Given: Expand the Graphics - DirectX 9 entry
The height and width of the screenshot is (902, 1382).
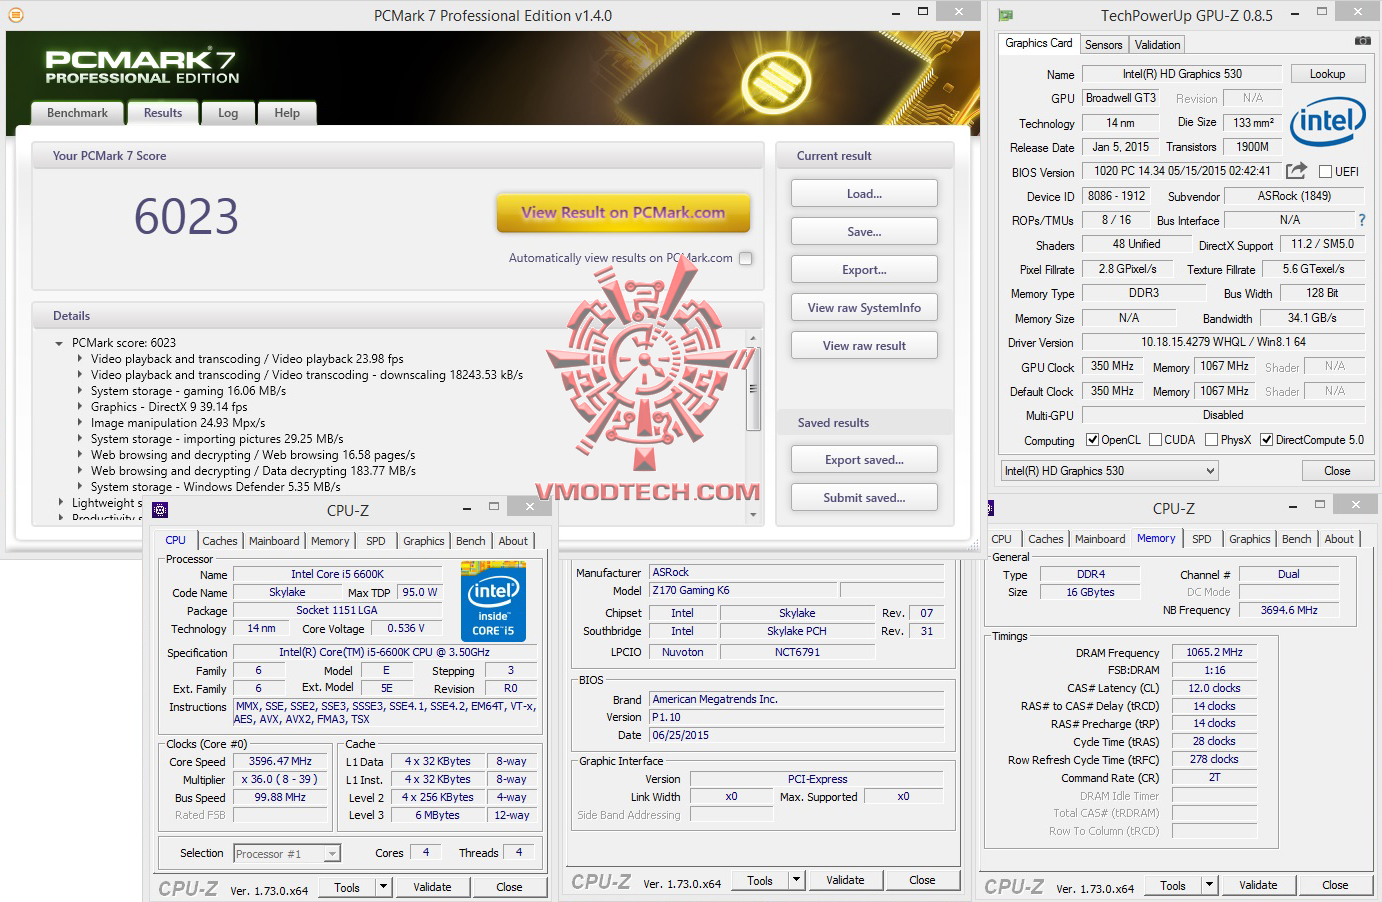Looking at the screenshot, I should pos(79,407).
